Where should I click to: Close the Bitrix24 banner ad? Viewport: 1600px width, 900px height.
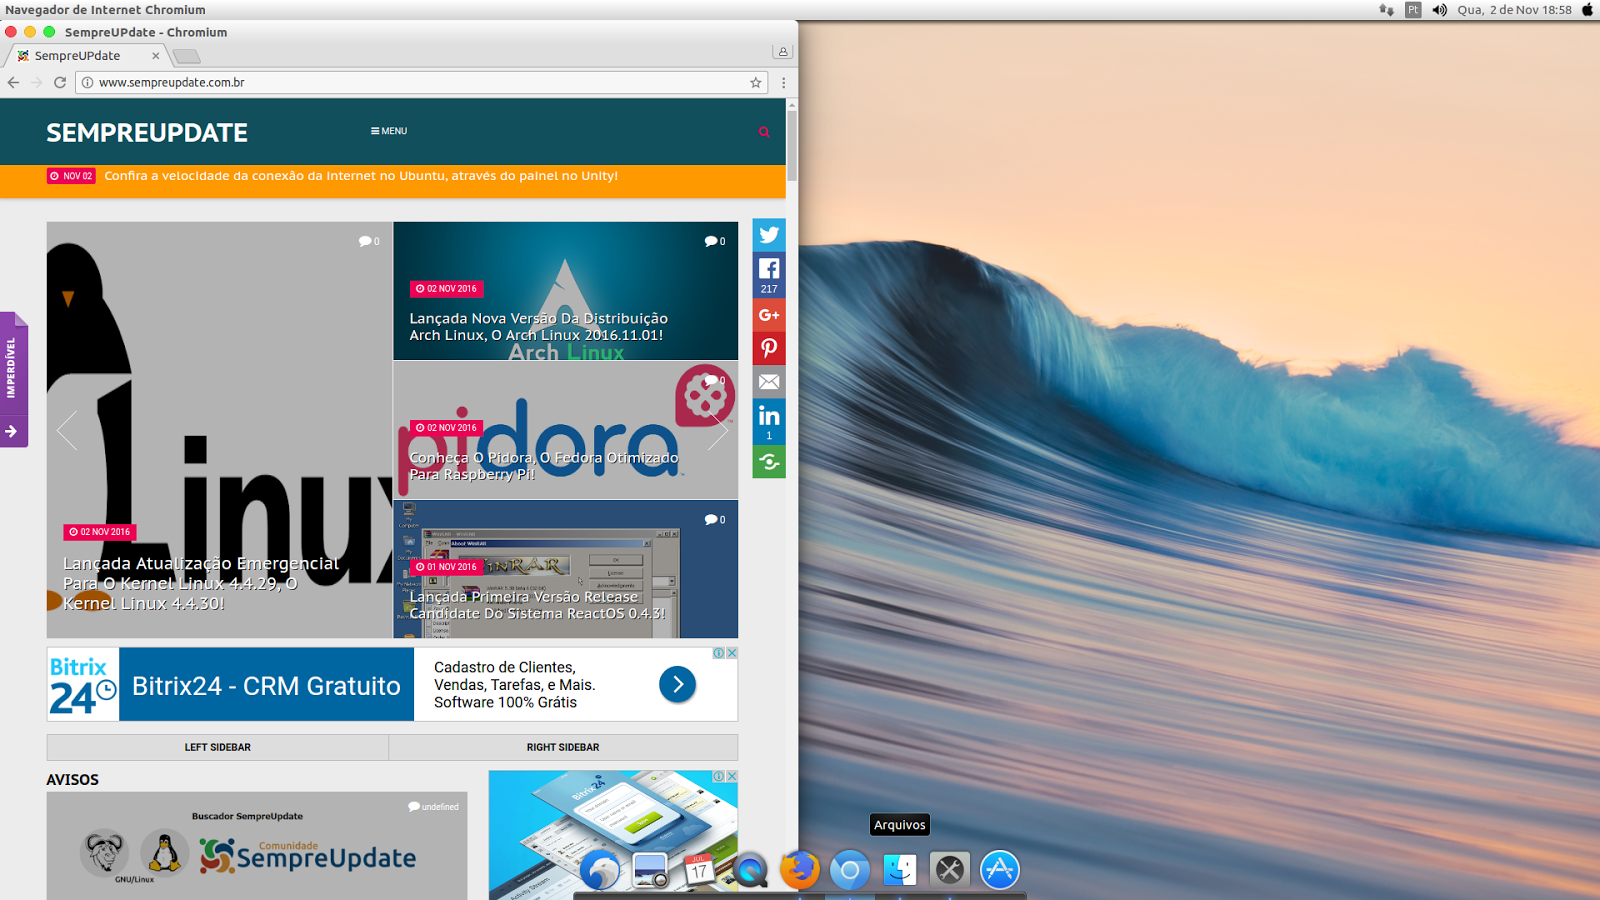tap(732, 653)
